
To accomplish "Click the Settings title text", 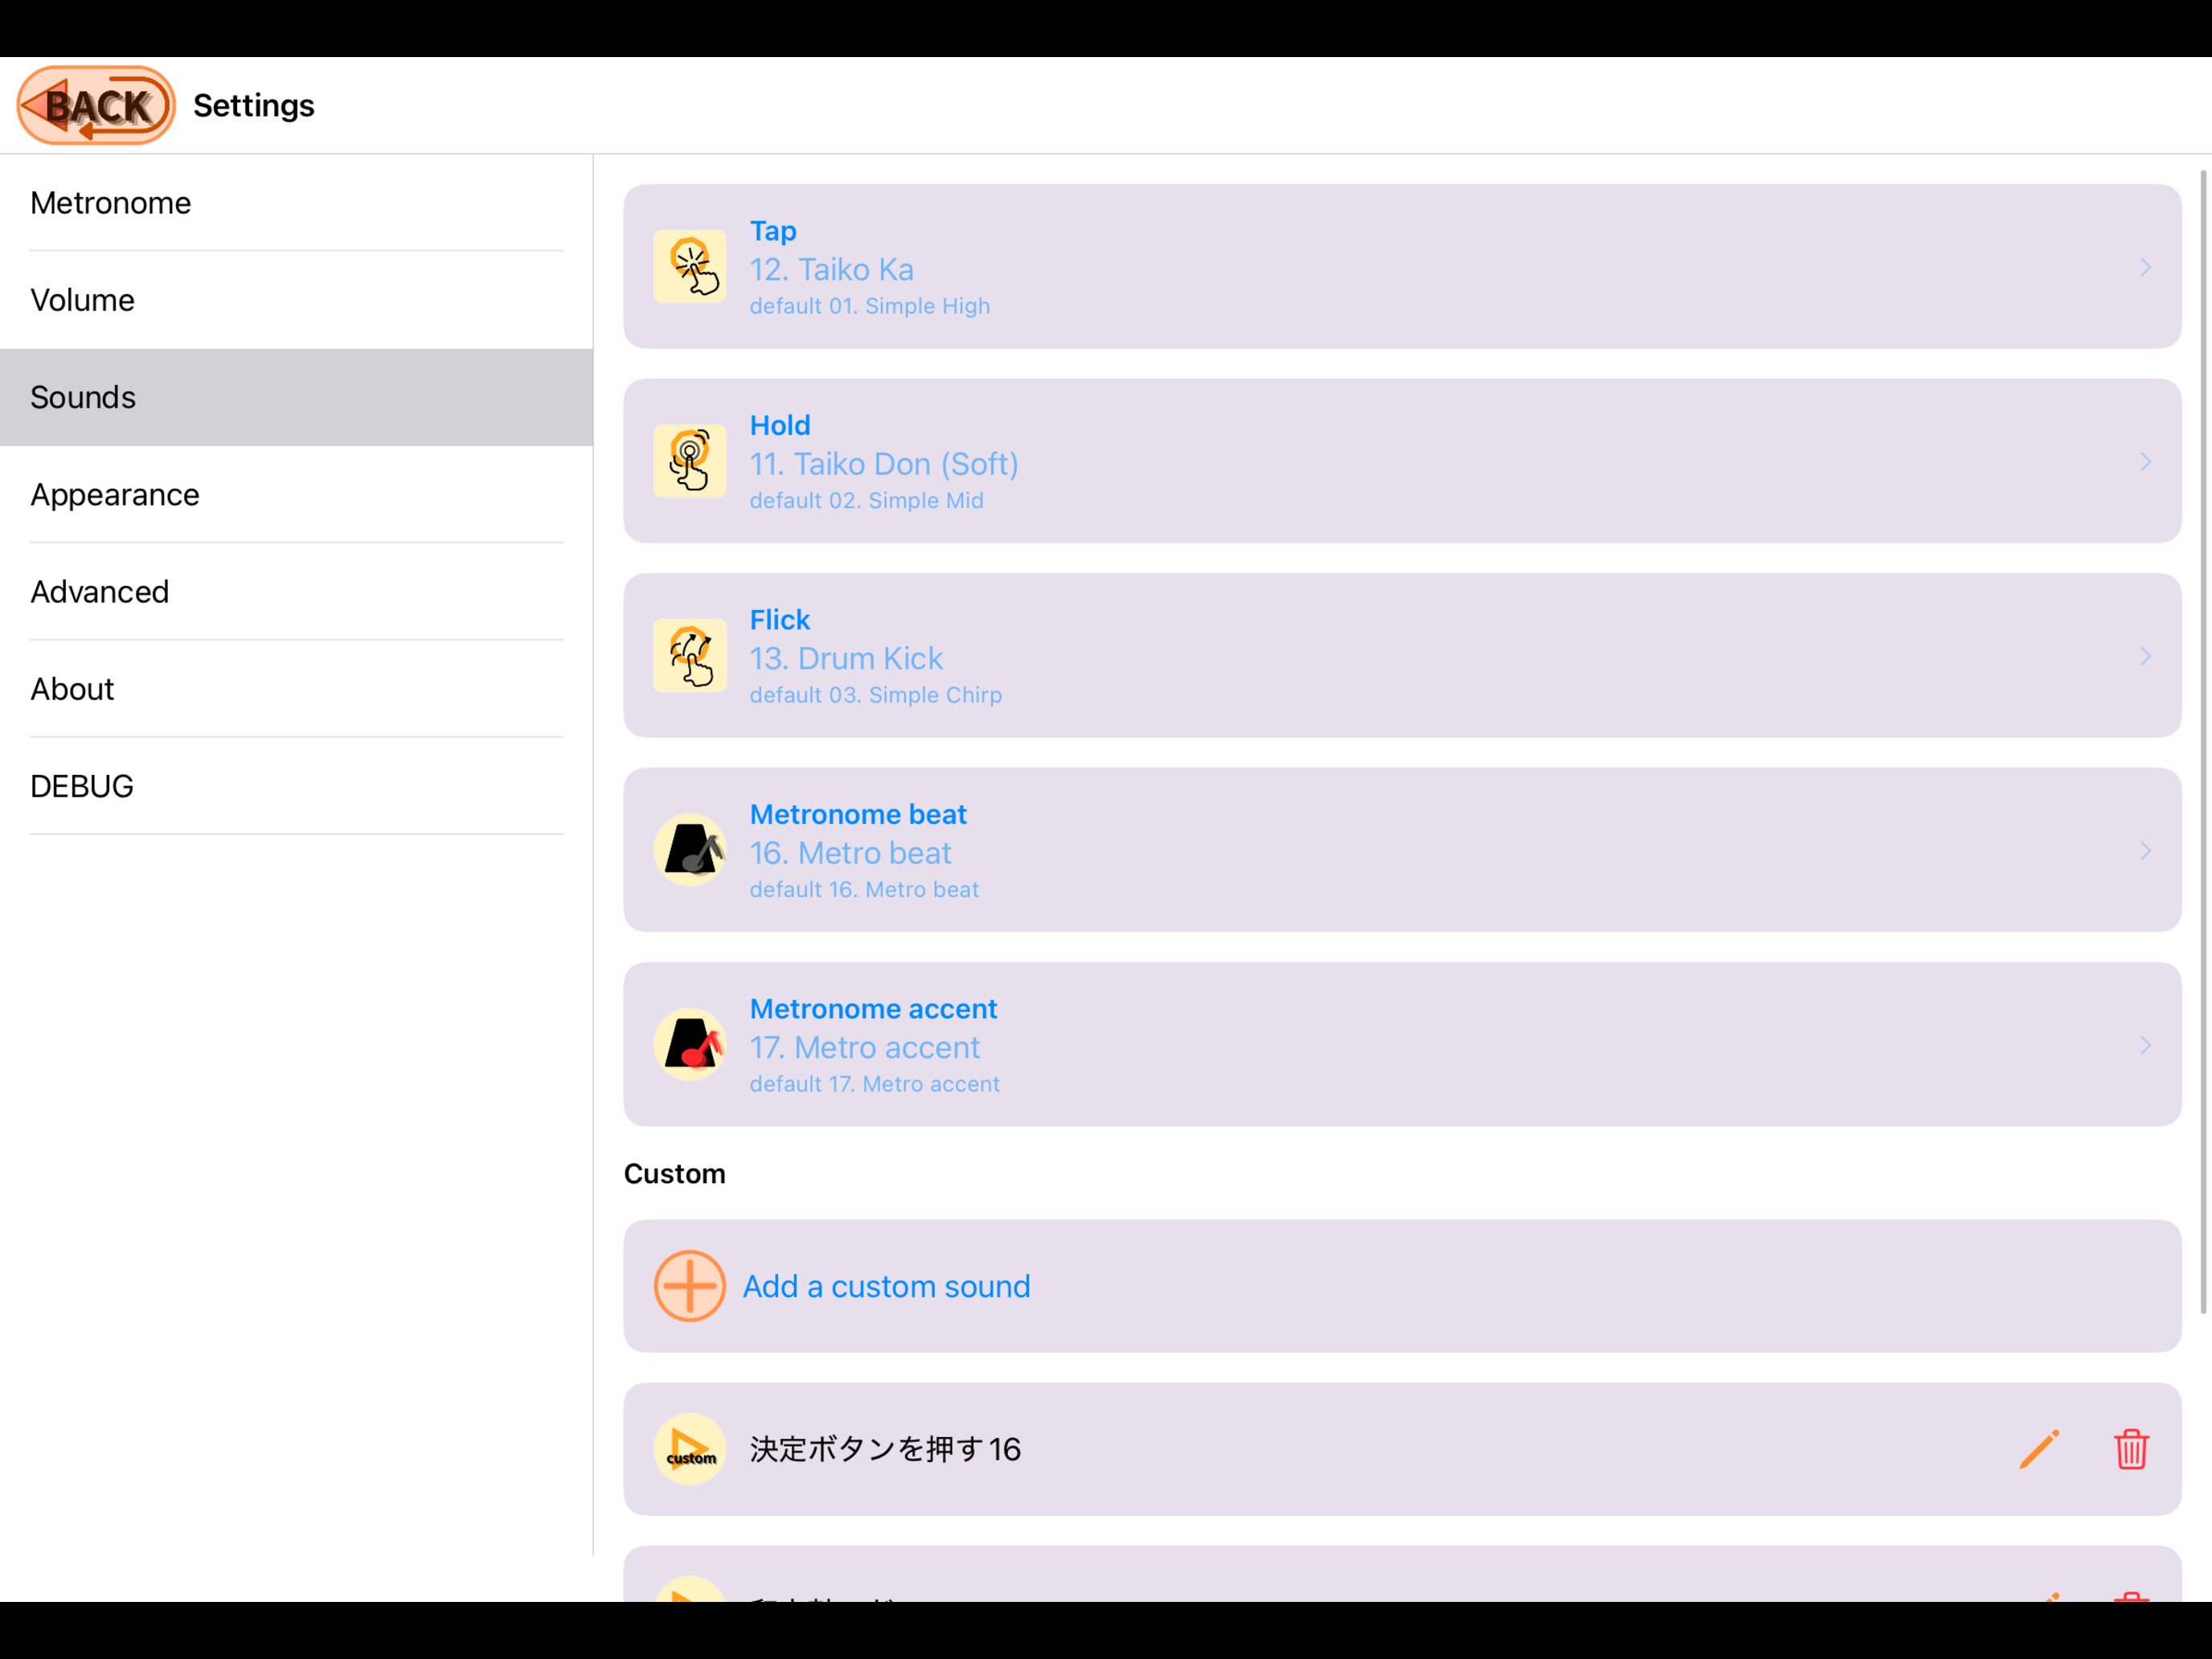I will pos(254,105).
